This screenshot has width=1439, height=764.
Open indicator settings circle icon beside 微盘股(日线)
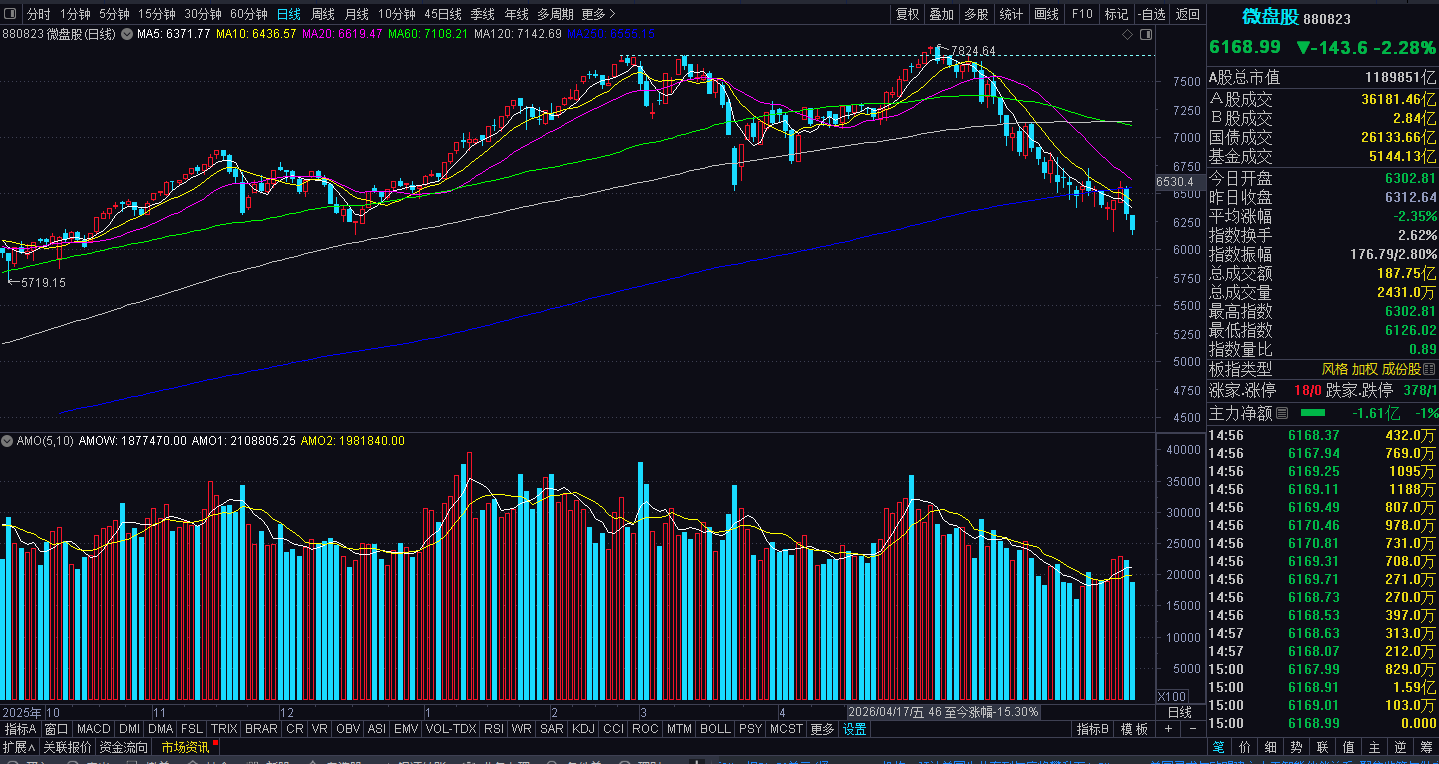coord(125,34)
